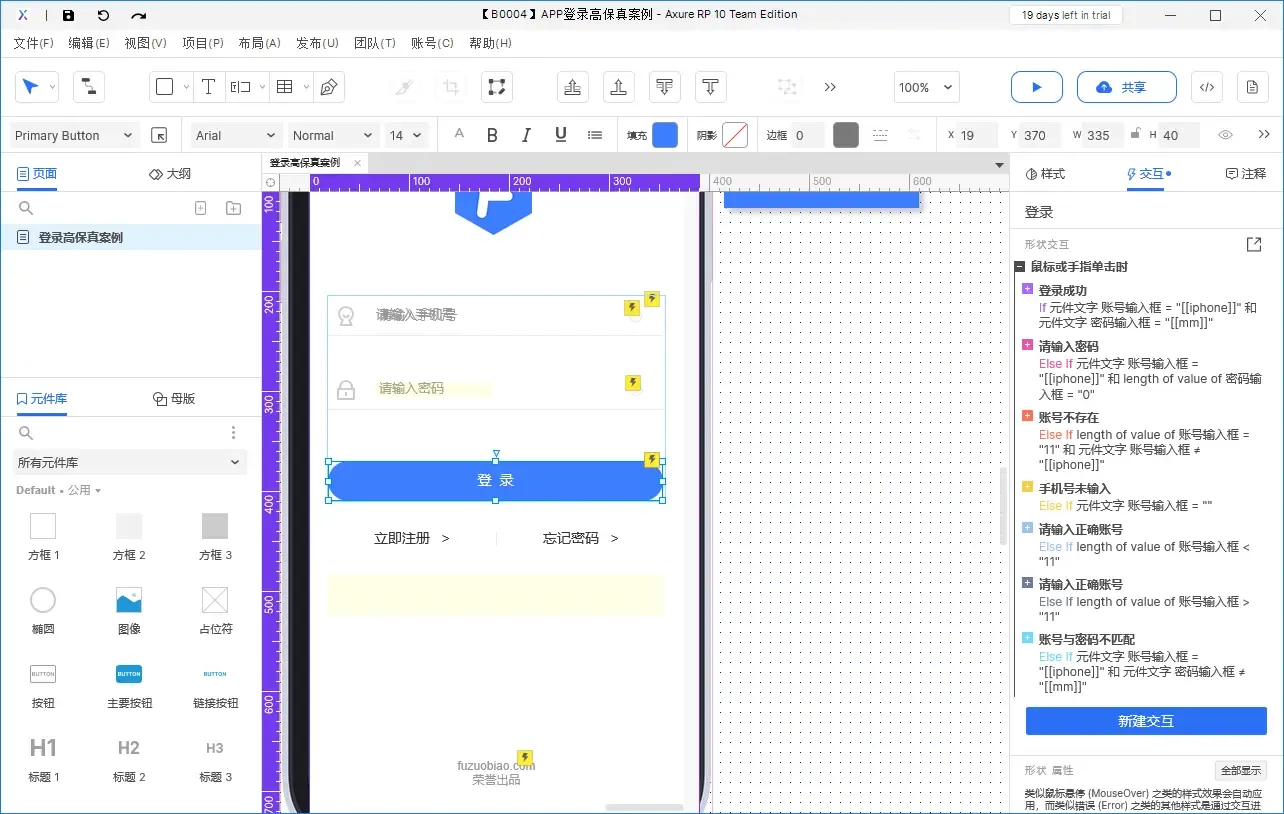Select the Text tool in toolbar
The height and width of the screenshot is (814, 1284).
[208, 87]
